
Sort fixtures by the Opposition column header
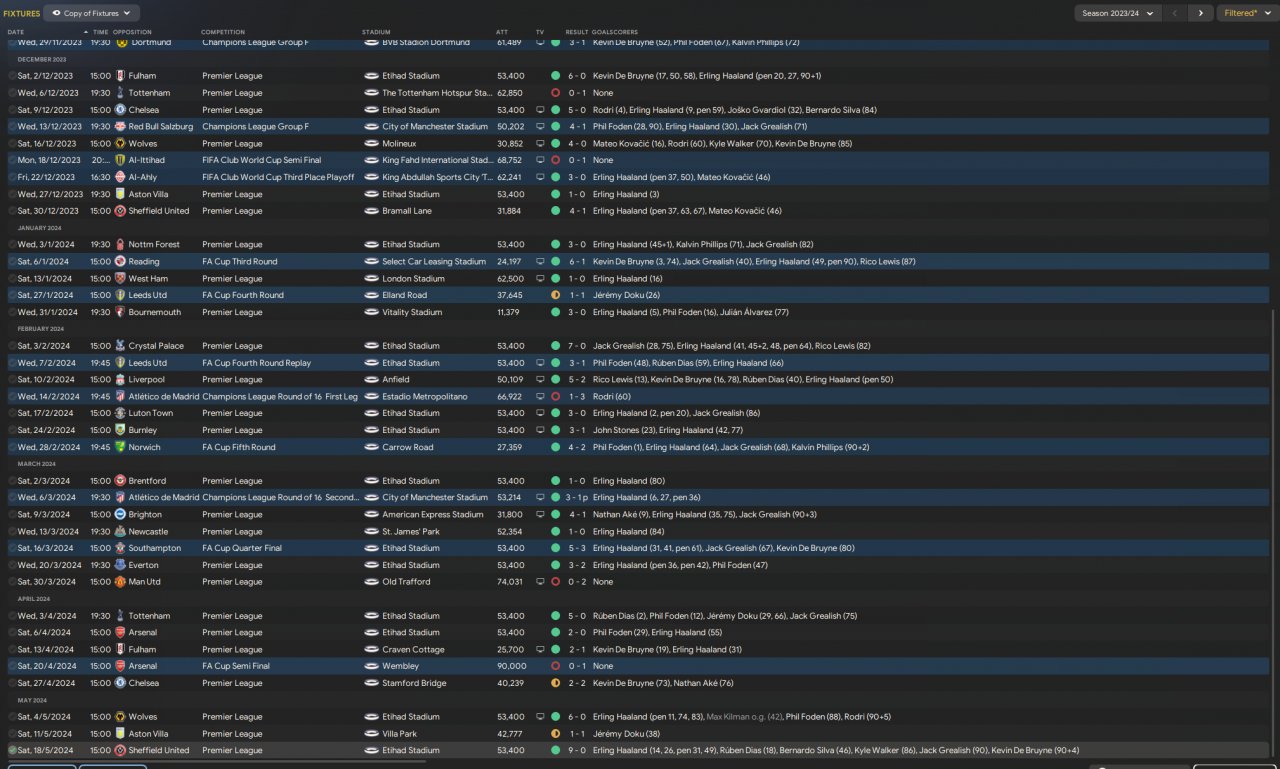tap(132, 32)
